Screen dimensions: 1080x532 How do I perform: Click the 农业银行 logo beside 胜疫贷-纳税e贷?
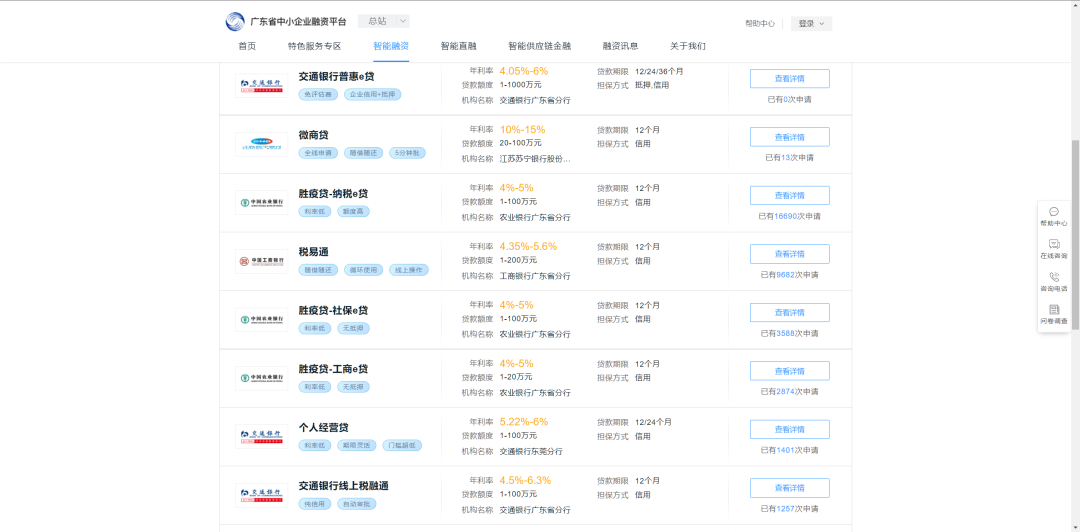pos(262,203)
